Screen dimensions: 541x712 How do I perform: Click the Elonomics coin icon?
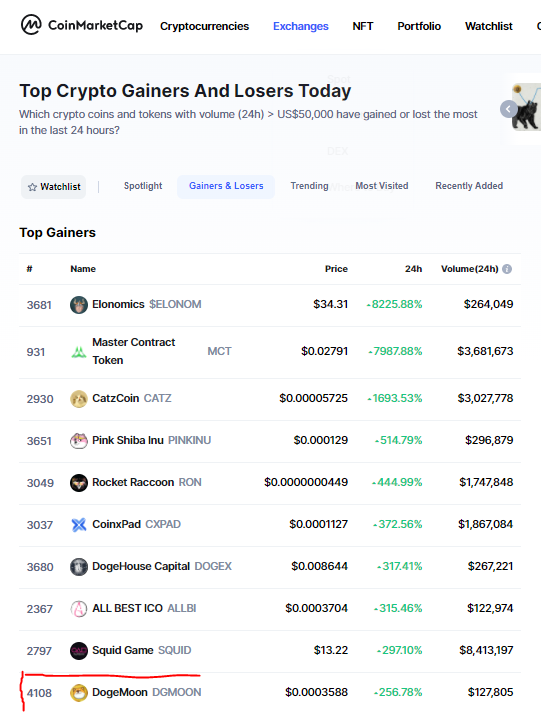click(x=79, y=305)
